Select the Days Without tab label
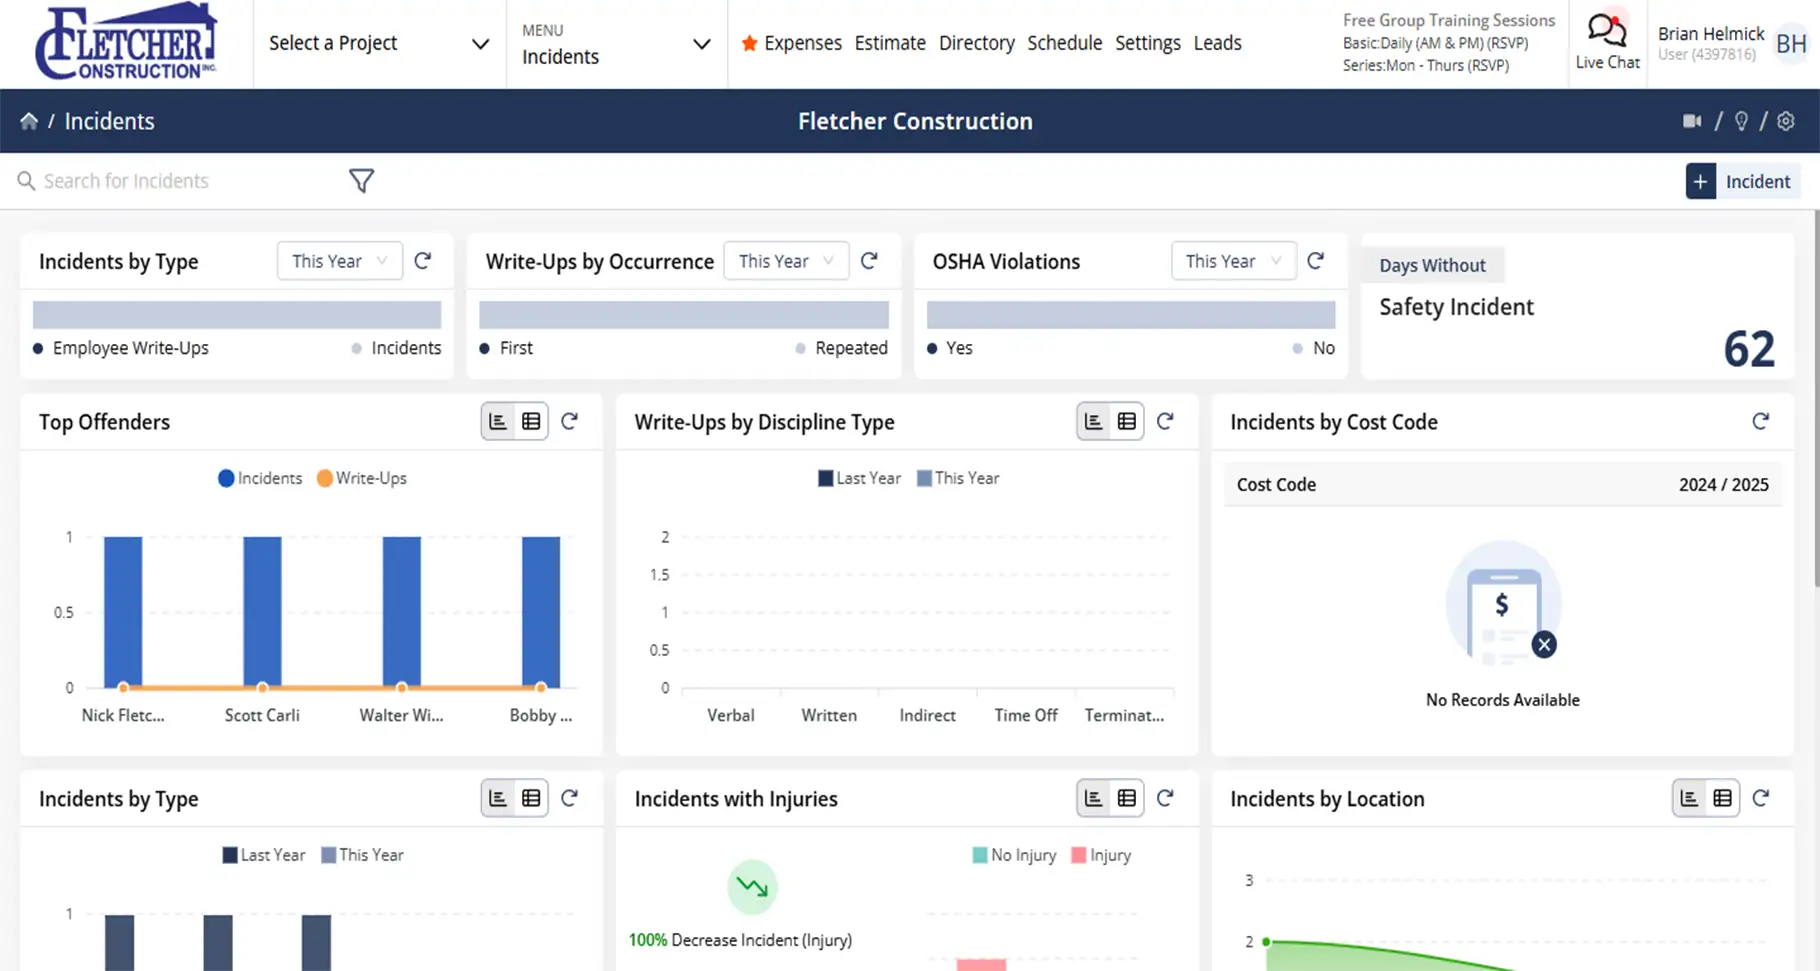Viewport: 1820px width, 971px height. [1432, 265]
